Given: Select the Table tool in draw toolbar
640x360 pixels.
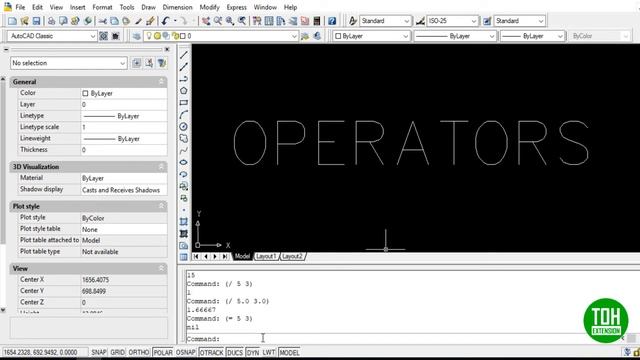Looking at the screenshot, I should 184,257.
